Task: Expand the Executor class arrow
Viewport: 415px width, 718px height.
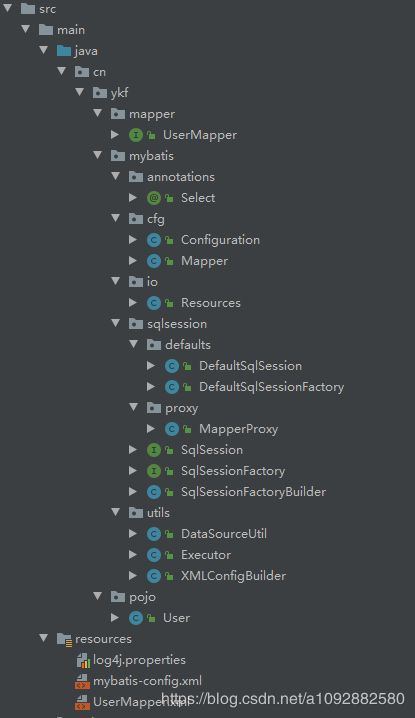Action: coord(133,555)
